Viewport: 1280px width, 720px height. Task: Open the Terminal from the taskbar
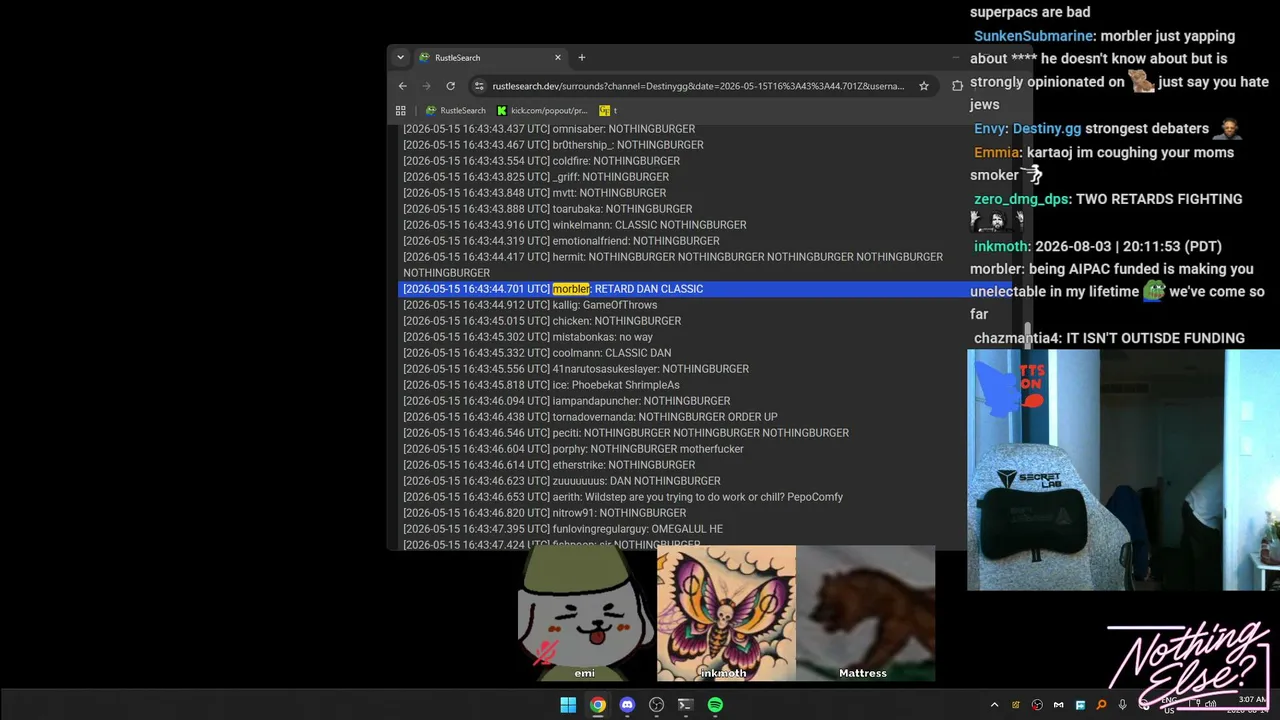pos(685,705)
